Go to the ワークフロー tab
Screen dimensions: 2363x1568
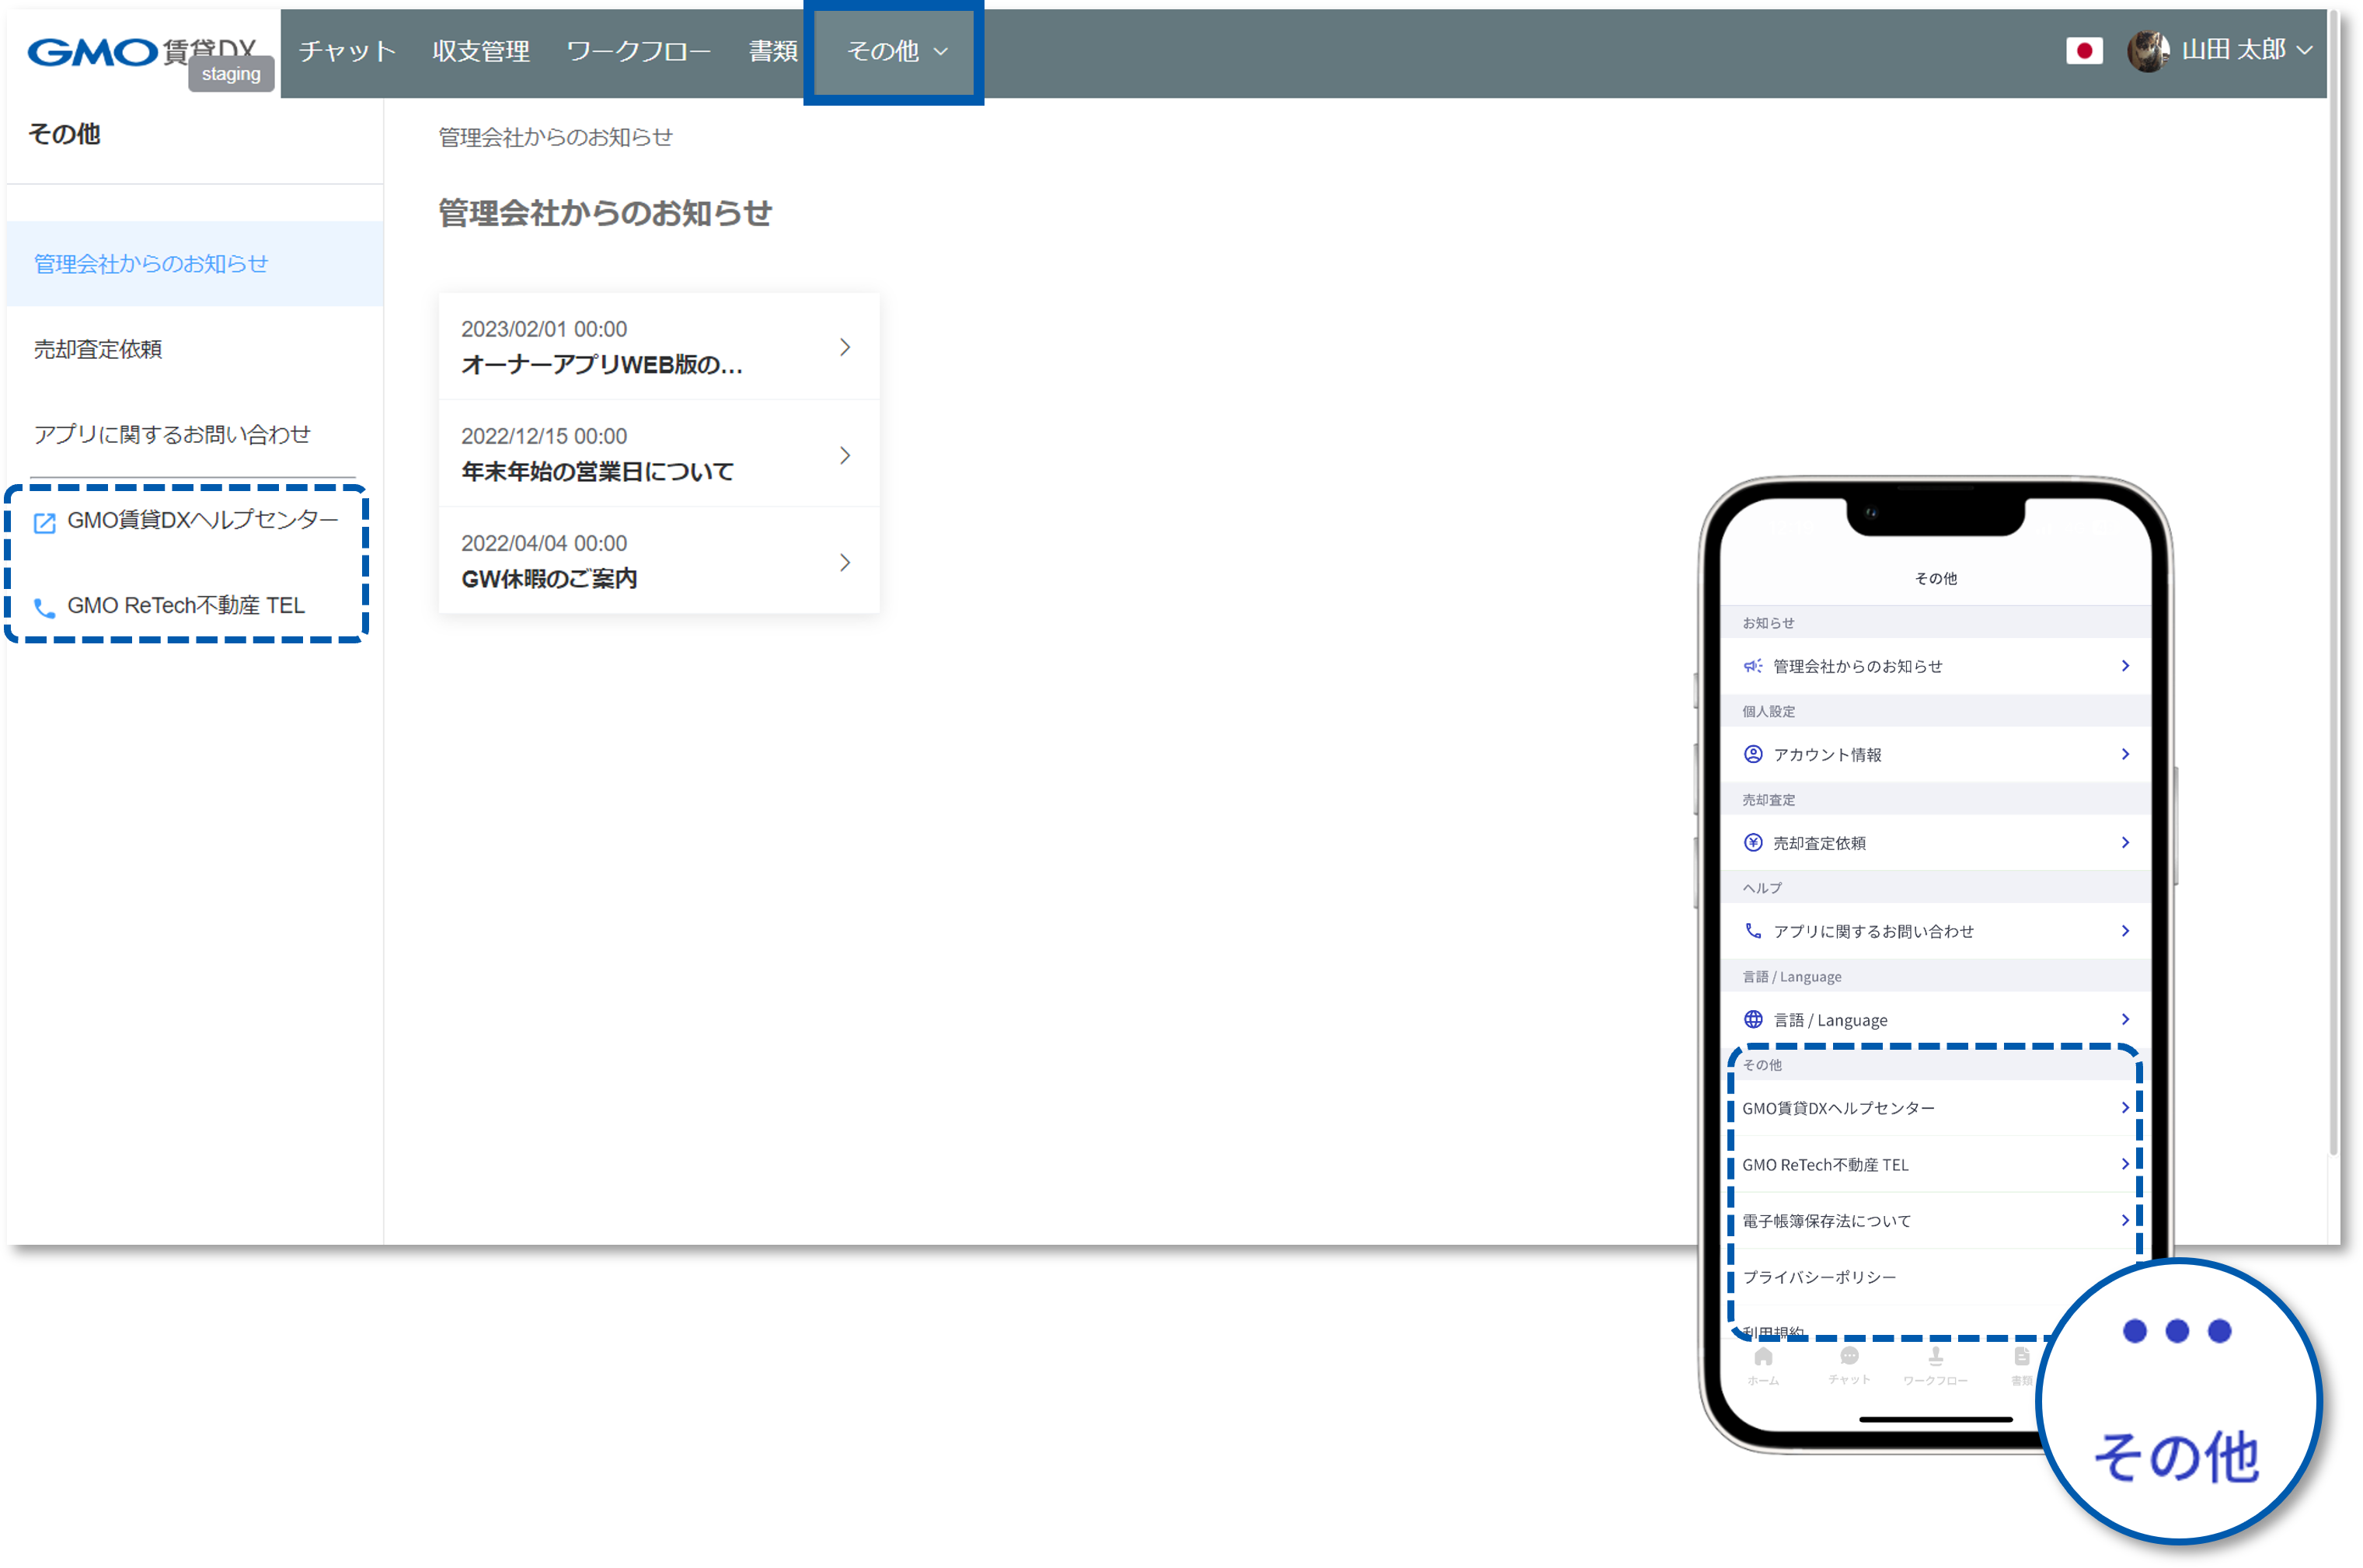pos(638,51)
